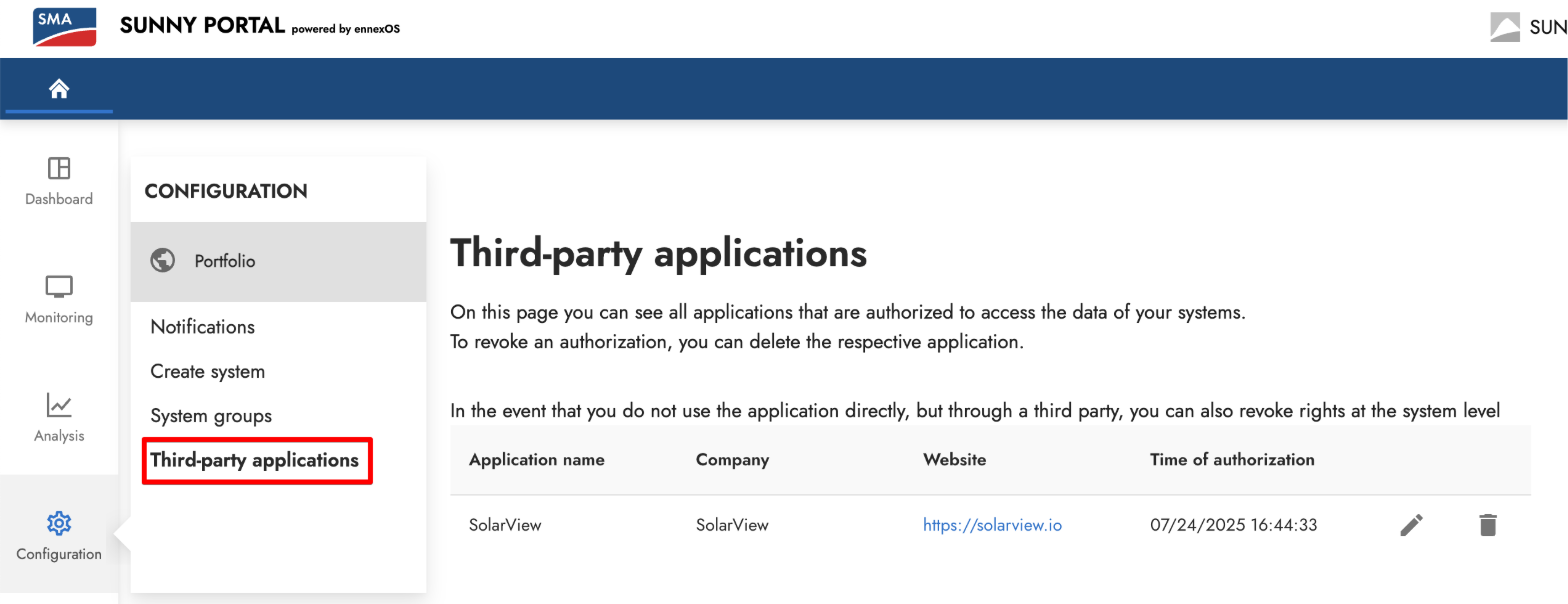Click the SMA logo
The image size is (1568, 604).
pos(65,27)
